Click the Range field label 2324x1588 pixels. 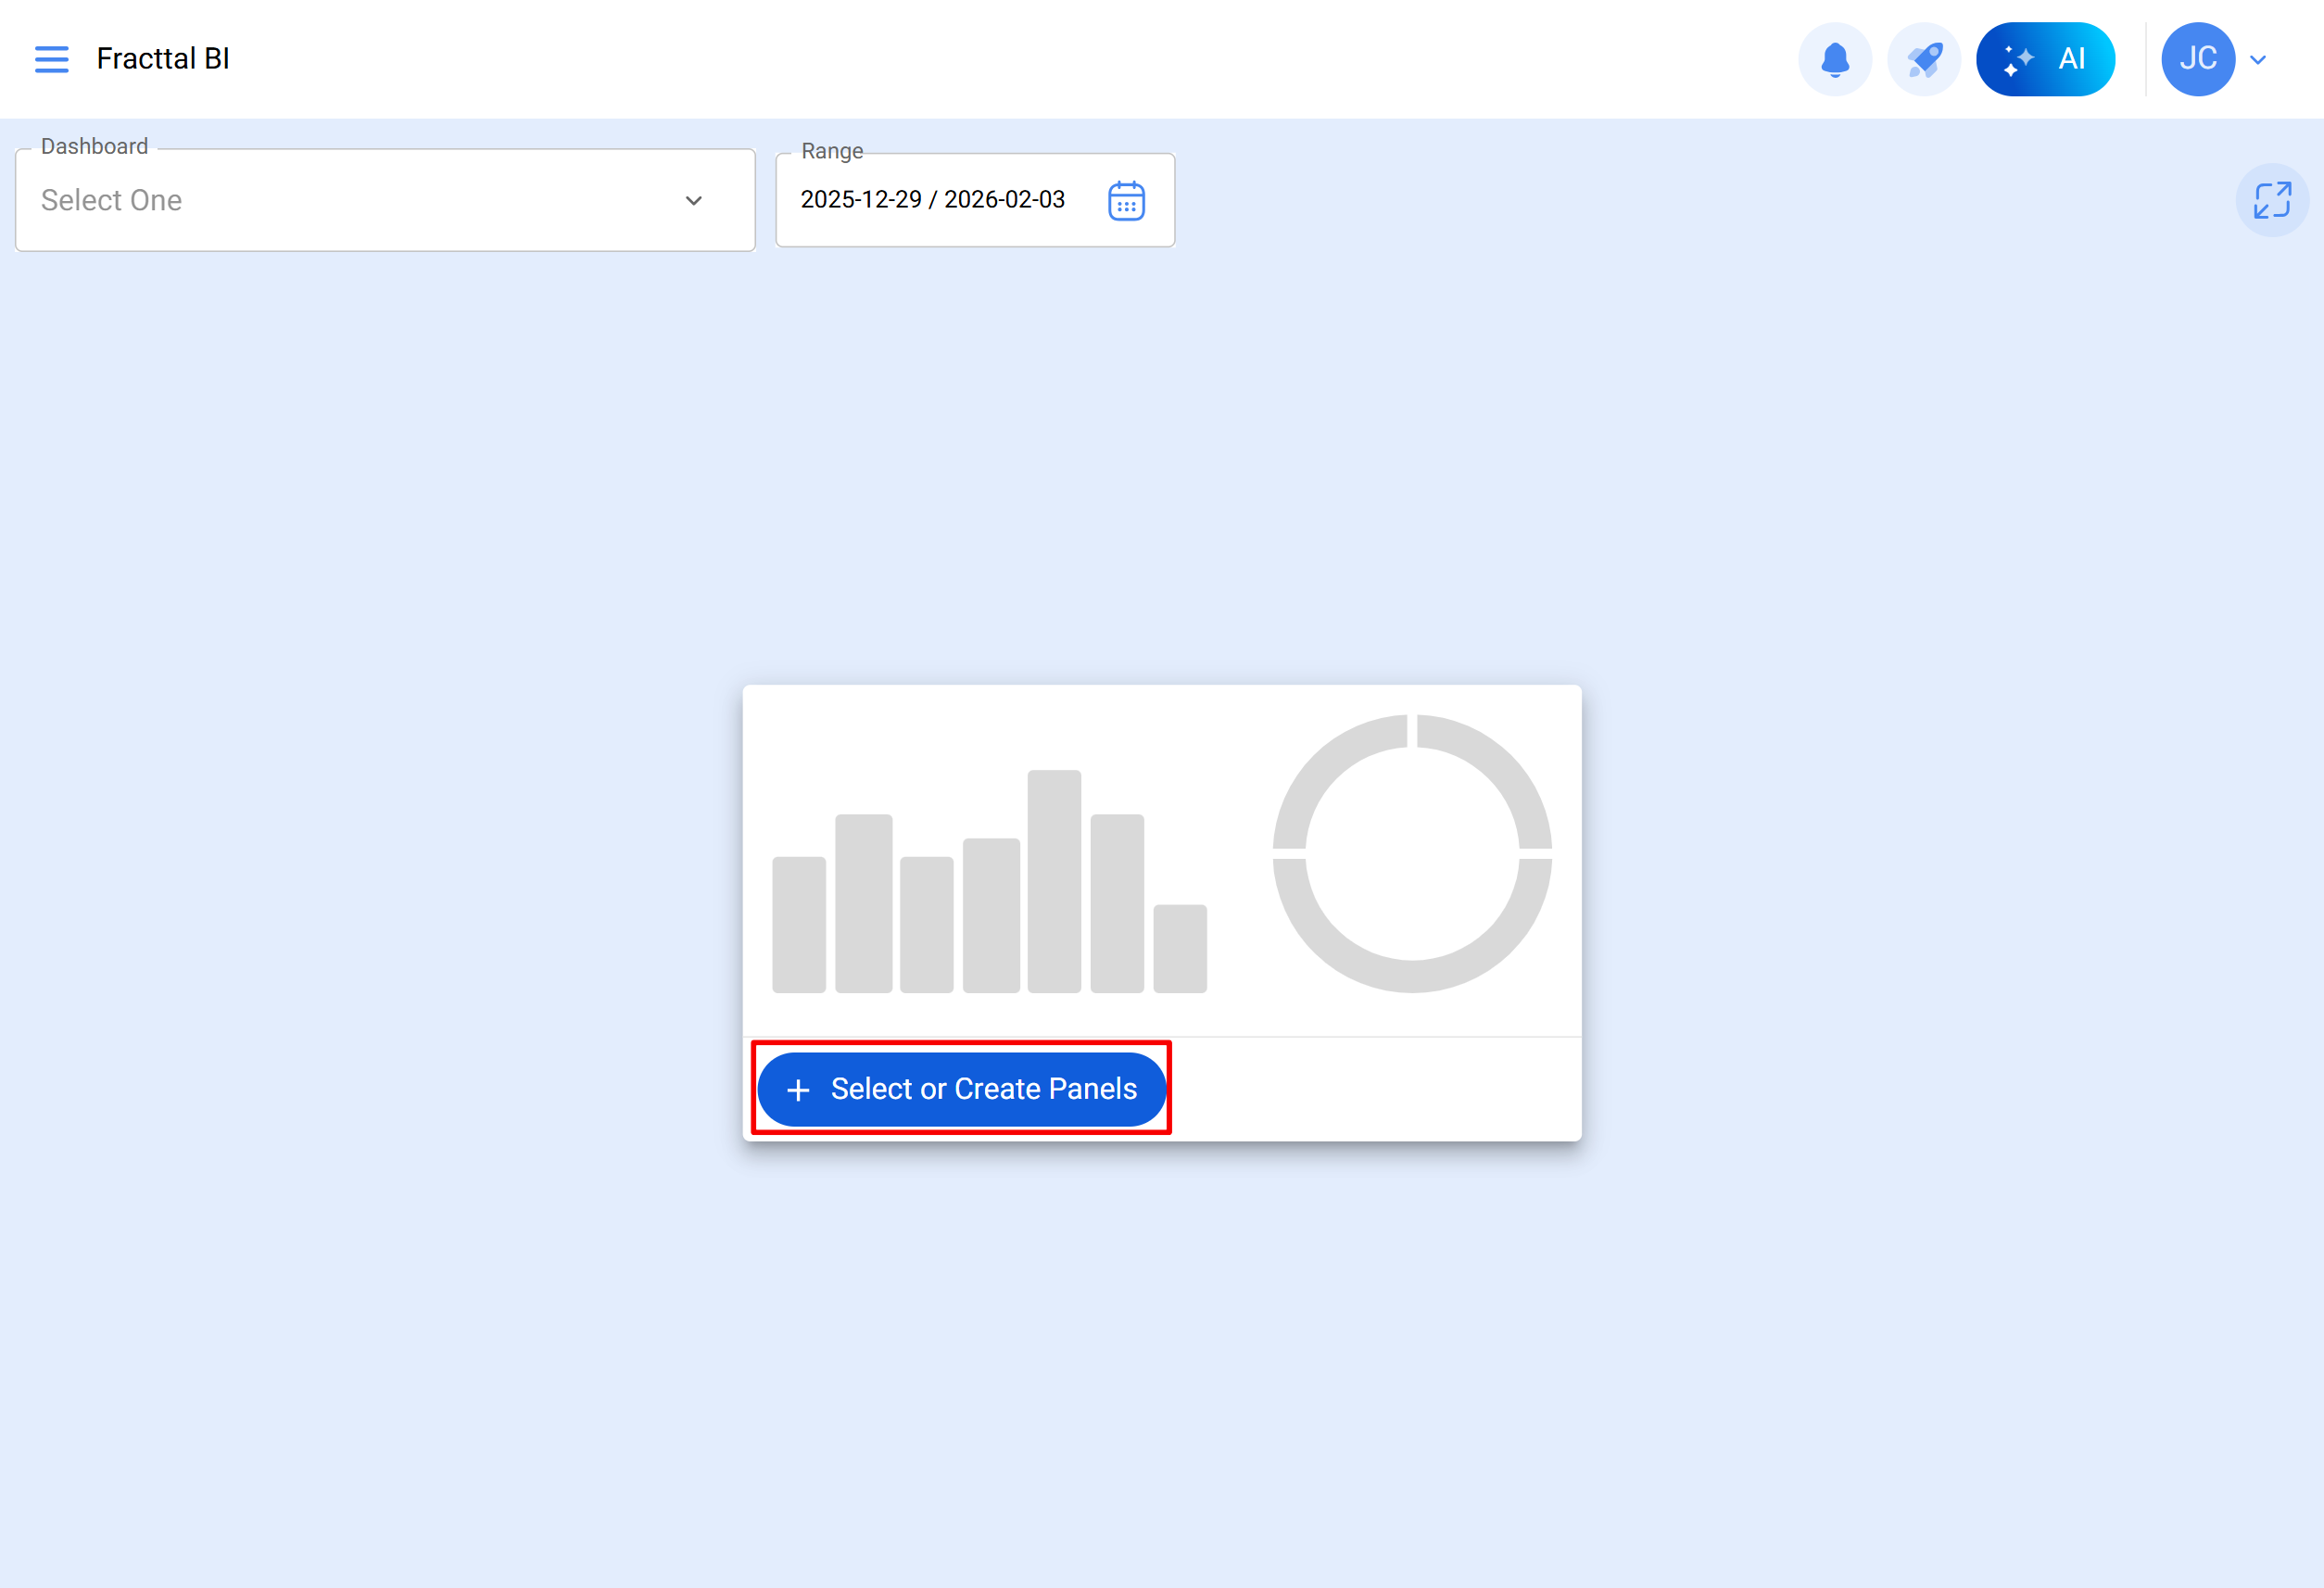(831, 151)
